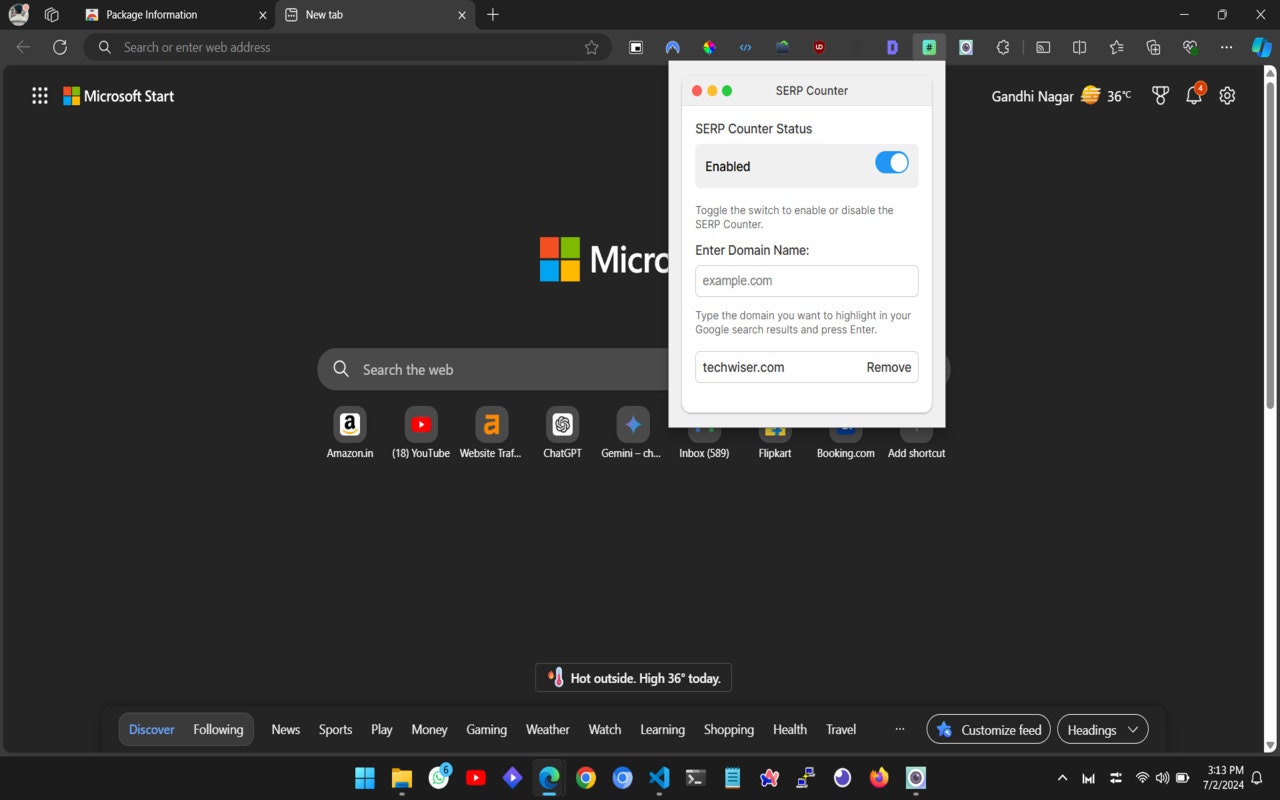This screenshot has width=1280, height=800.
Task: Click the techwiser.com entry text
Action: pos(743,367)
